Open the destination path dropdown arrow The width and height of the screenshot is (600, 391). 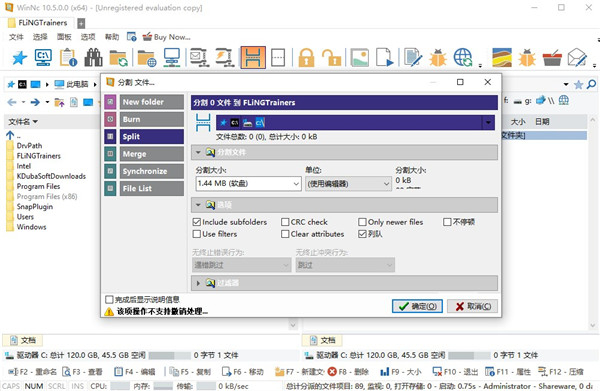(x=488, y=123)
